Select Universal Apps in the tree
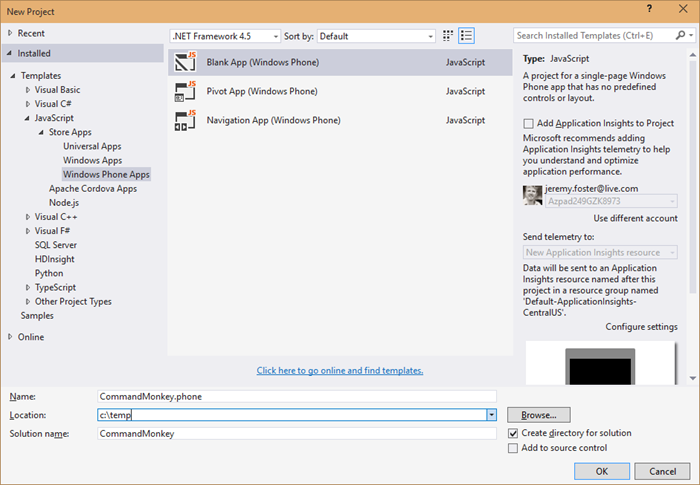The height and width of the screenshot is (485, 700). pos(91,146)
